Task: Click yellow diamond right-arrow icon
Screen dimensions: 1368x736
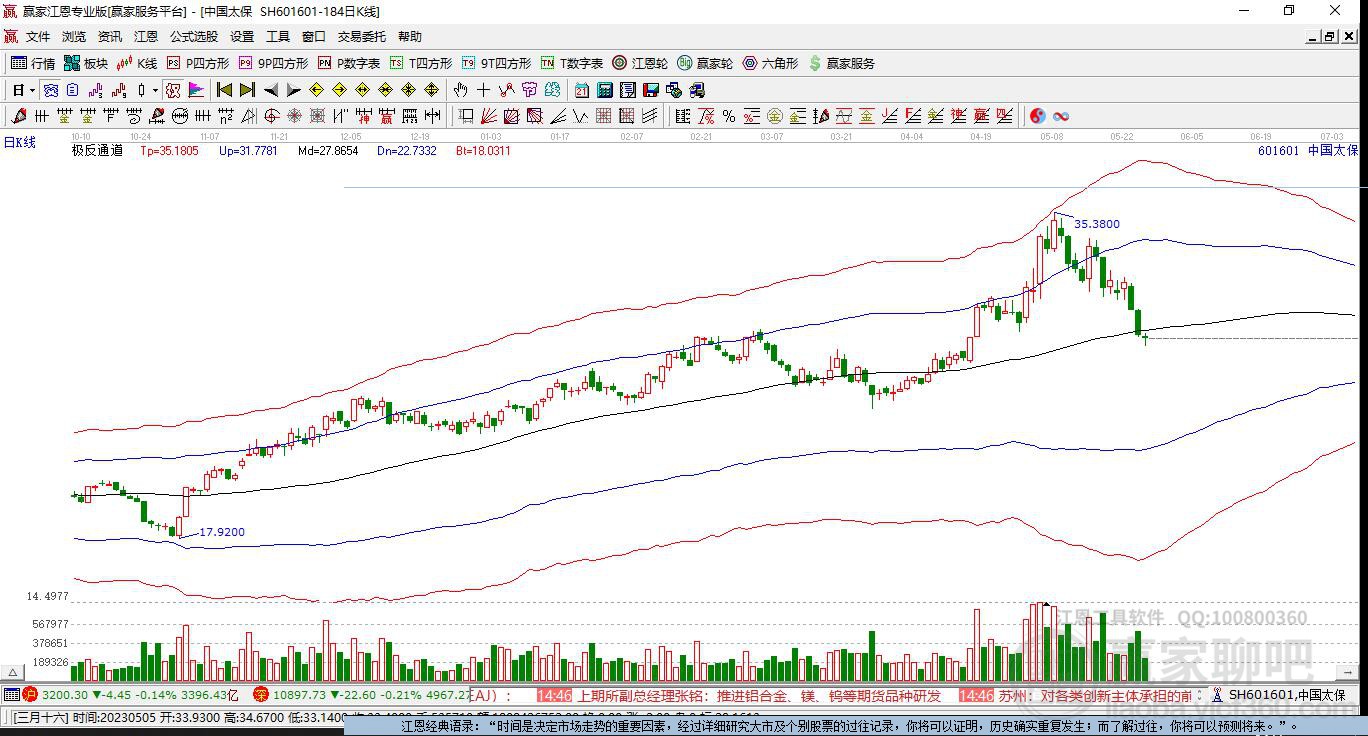Action: pyautogui.click(x=339, y=90)
